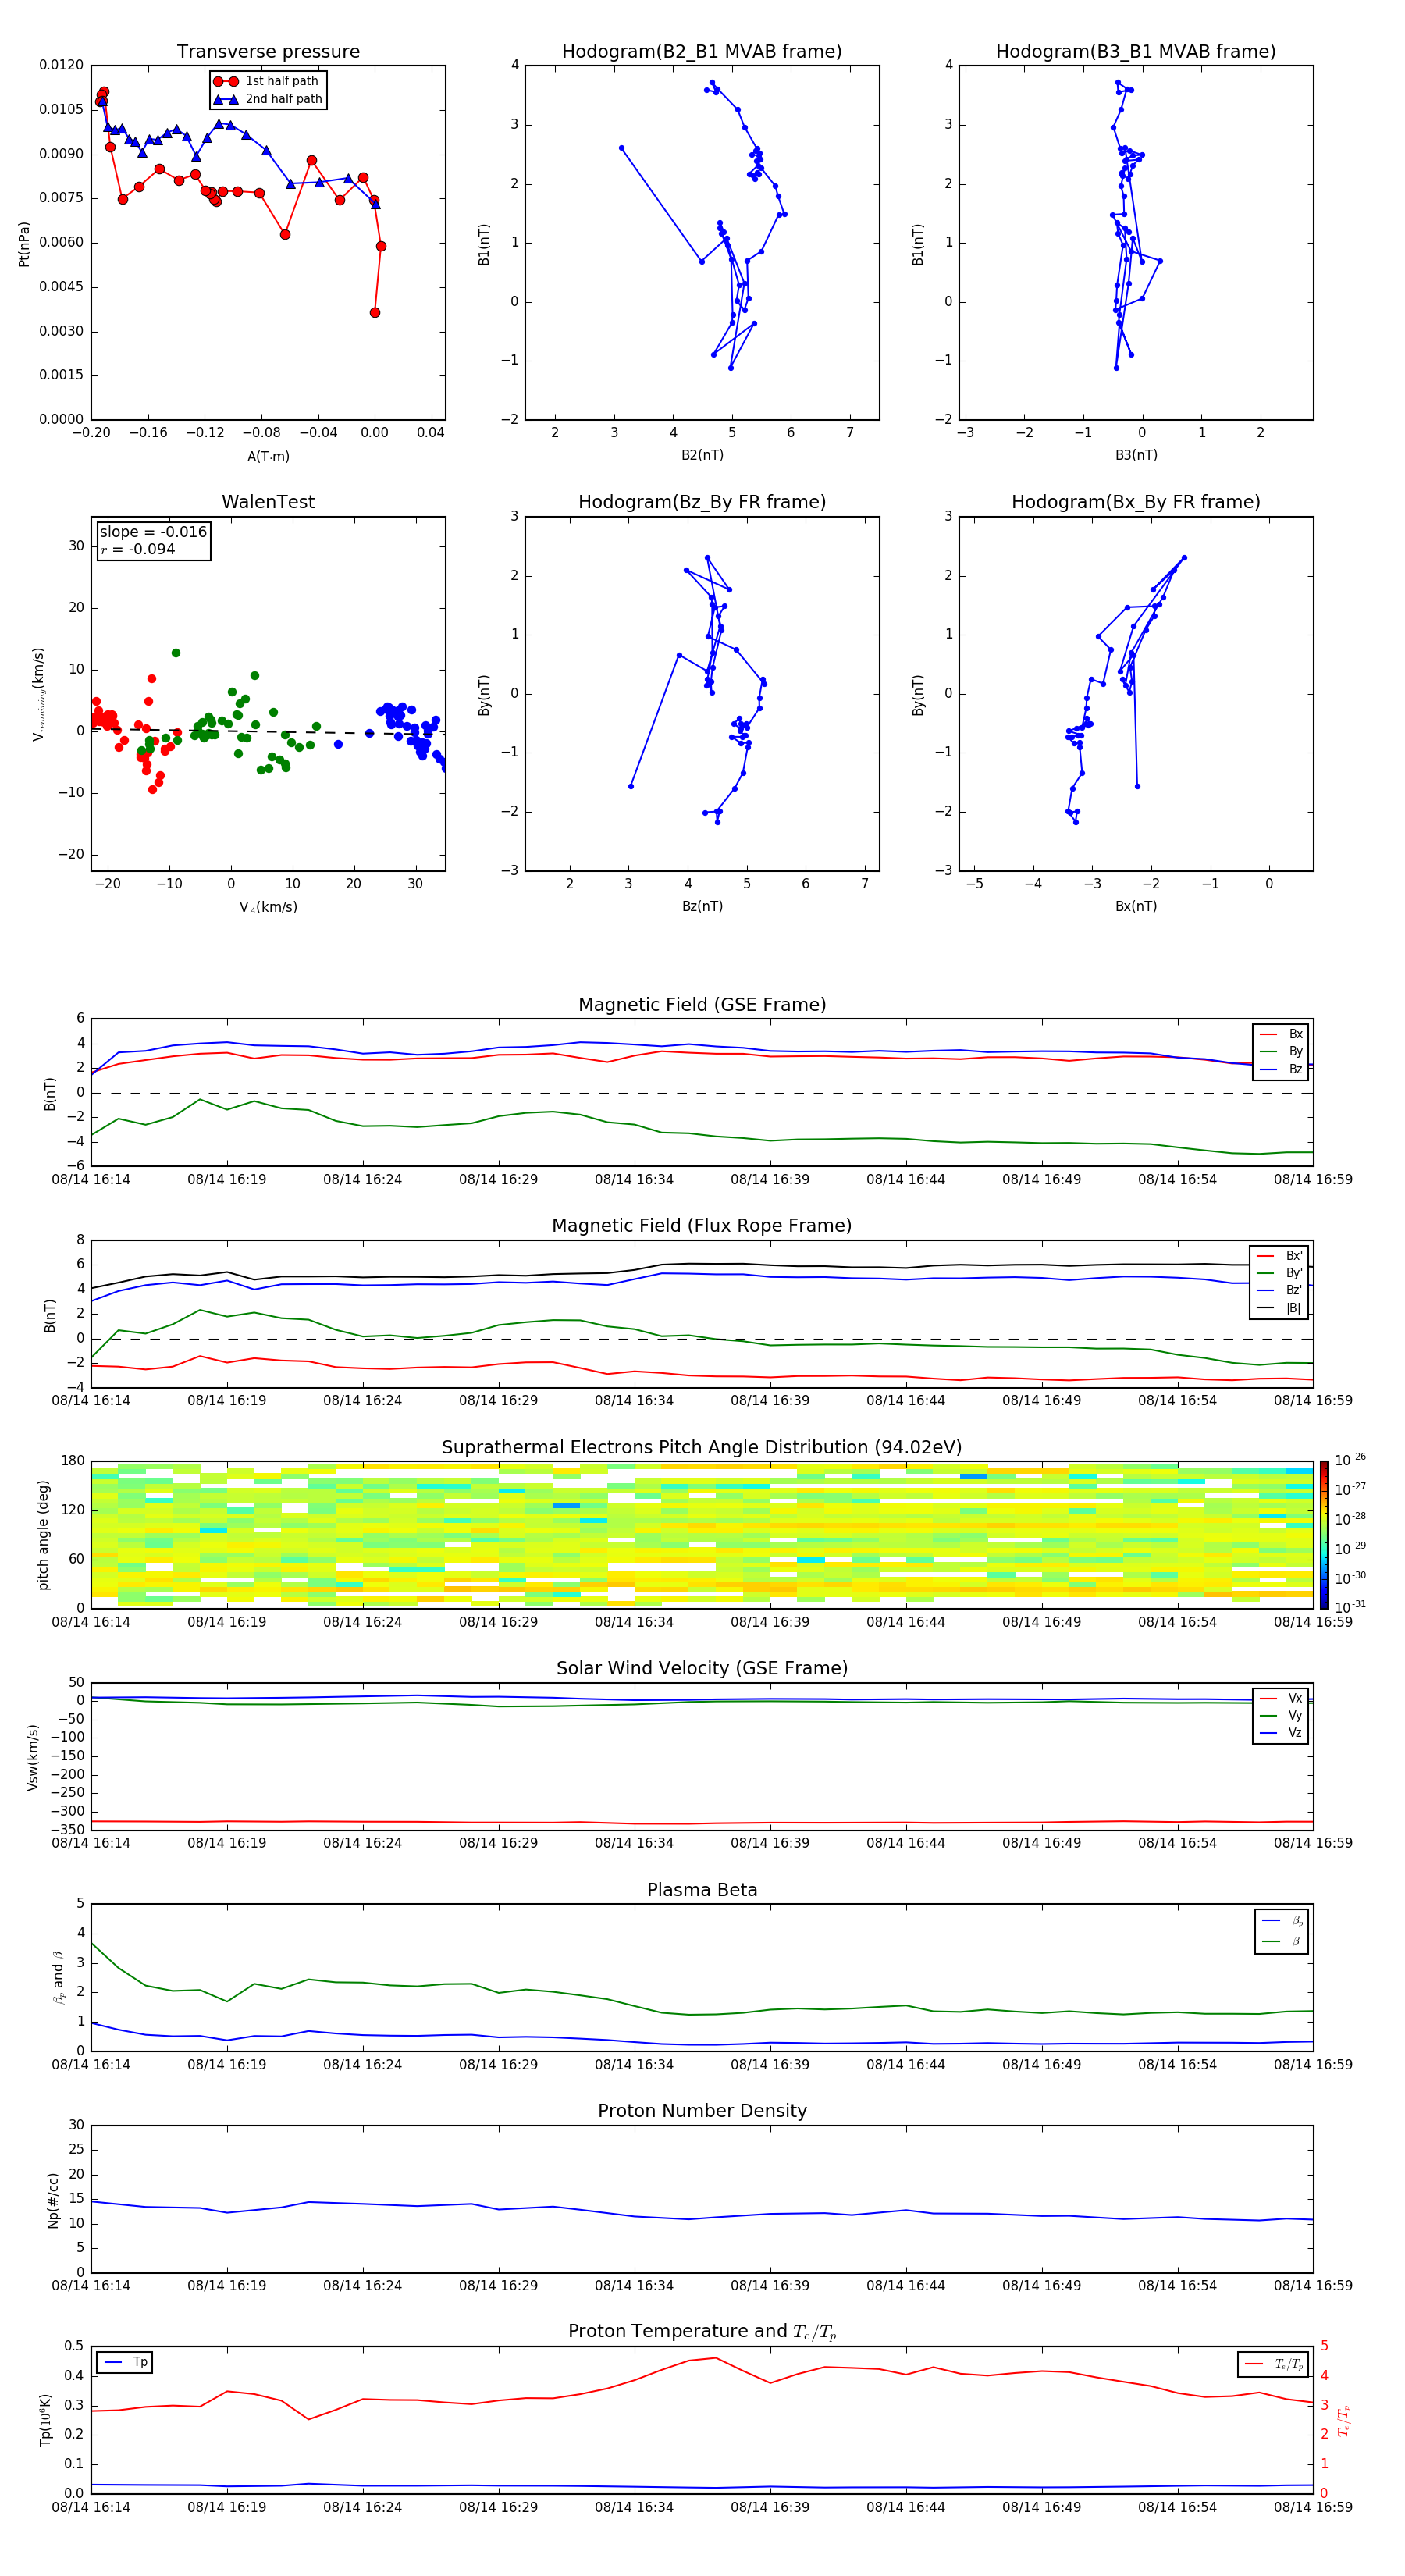Click the 'Suprathermal Electrons Pitch Angle Distribution' title
The height and width of the screenshot is (2576, 1405).
(702, 1448)
